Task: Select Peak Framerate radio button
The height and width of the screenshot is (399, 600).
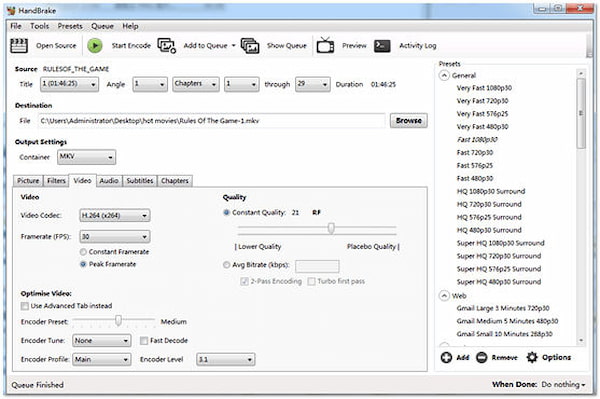Action: point(83,264)
